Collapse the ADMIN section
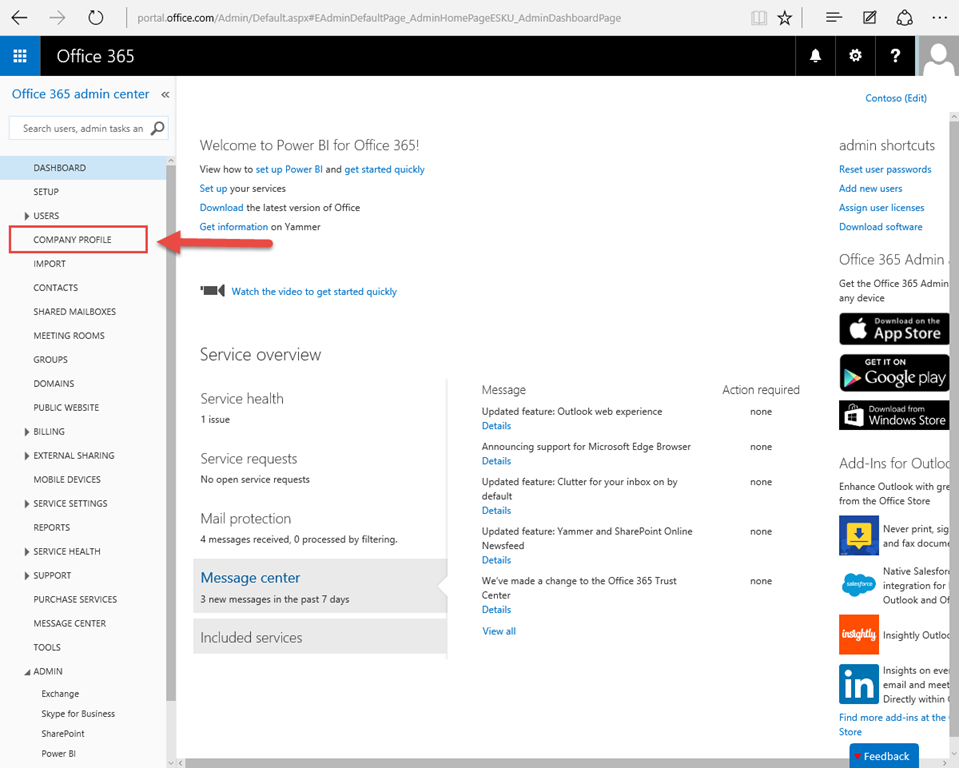This screenshot has width=959, height=768. (x=27, y=672)
